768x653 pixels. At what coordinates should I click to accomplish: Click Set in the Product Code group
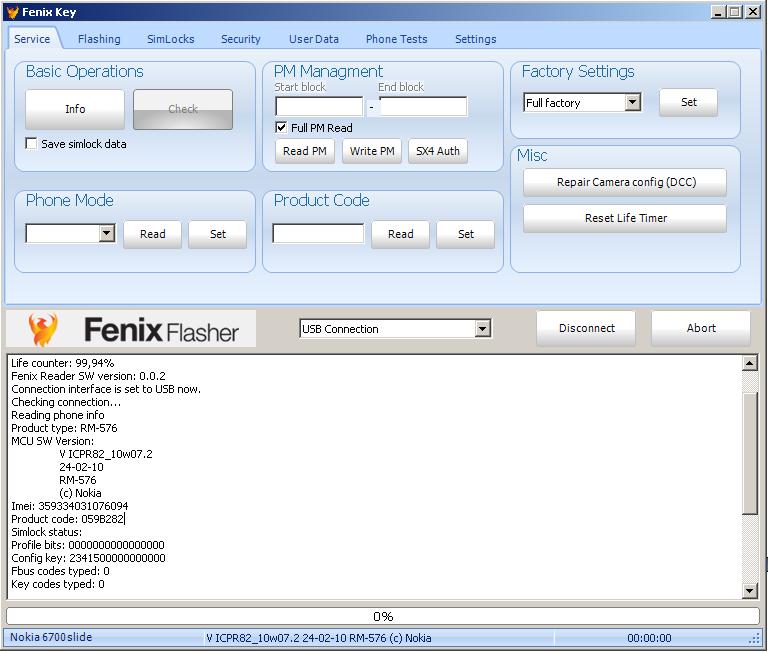465,234
